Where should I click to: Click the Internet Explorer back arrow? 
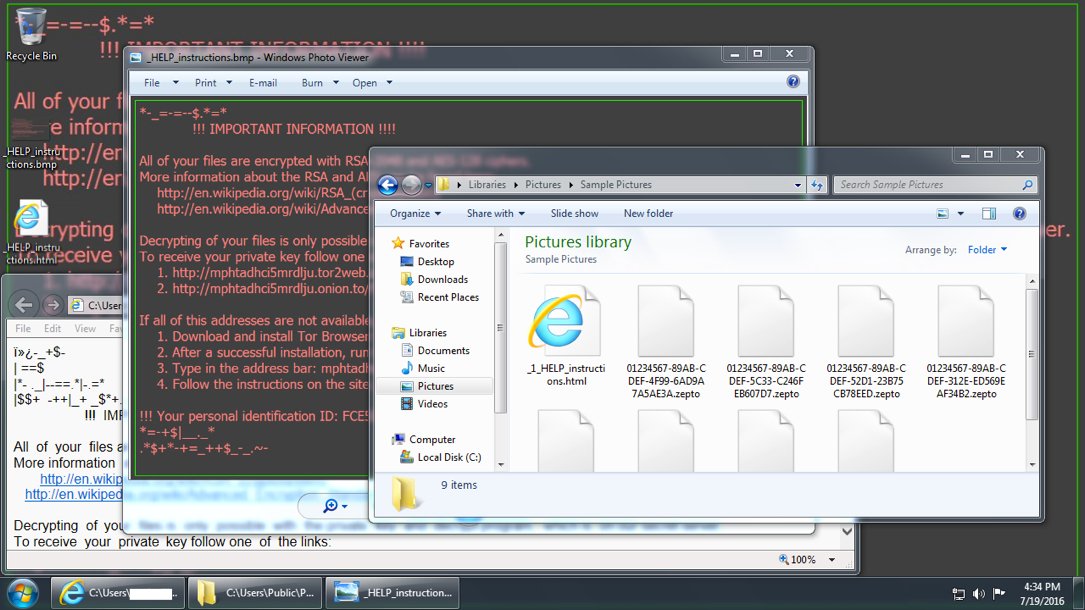(24, 305)
